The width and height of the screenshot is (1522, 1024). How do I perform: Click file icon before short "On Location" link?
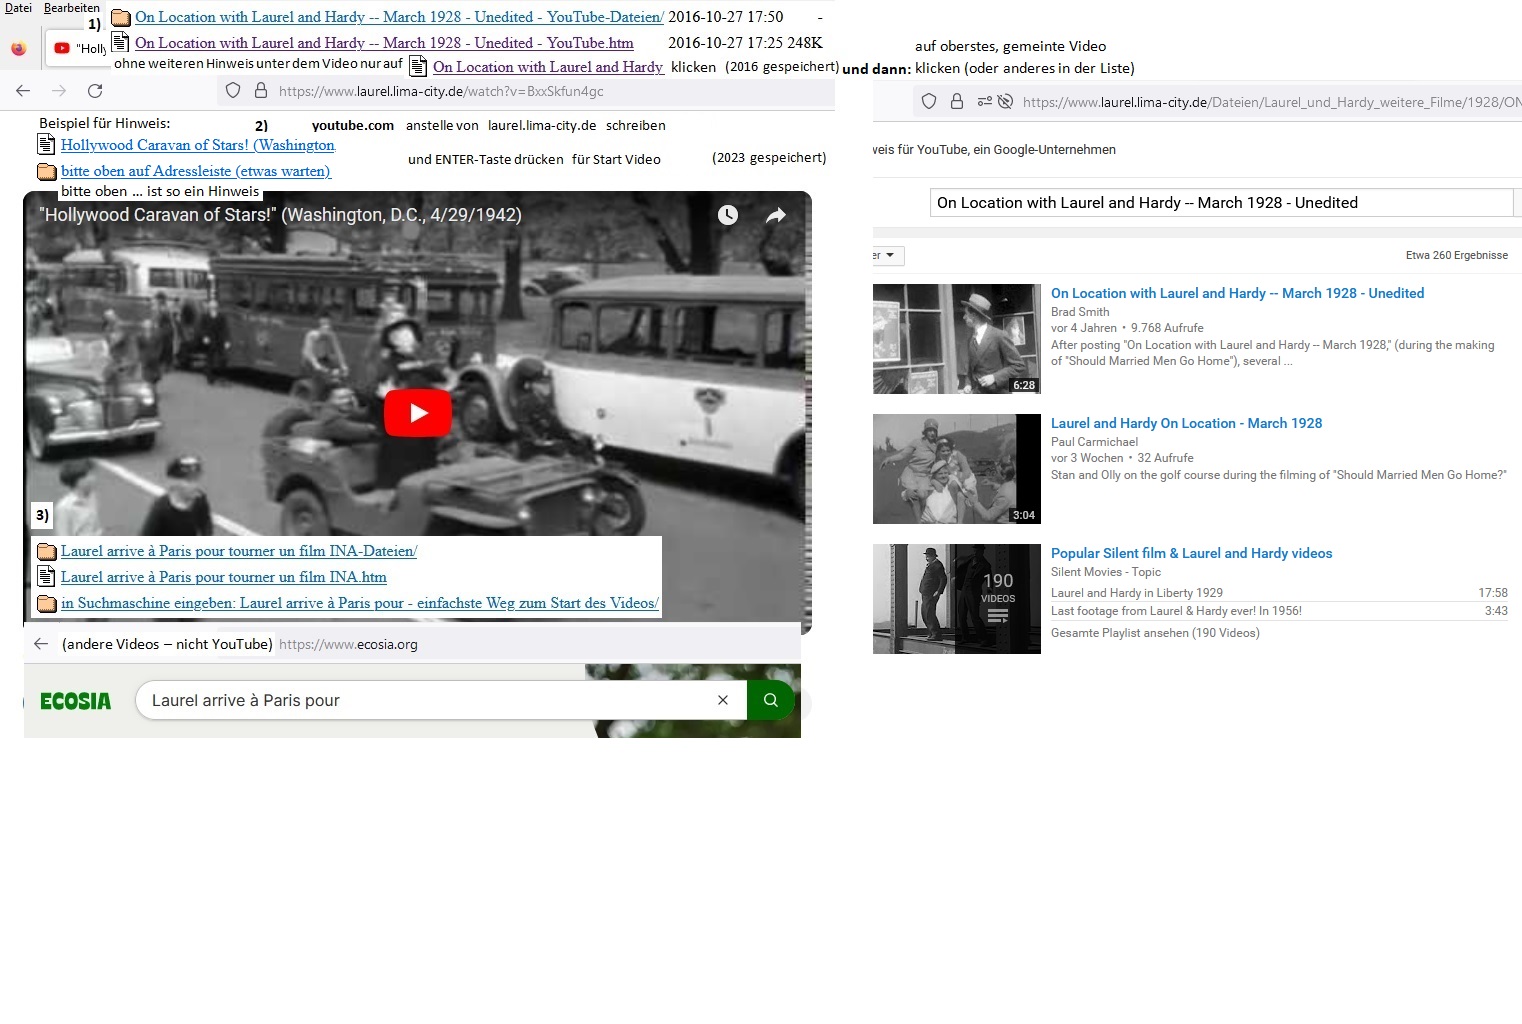418,67
